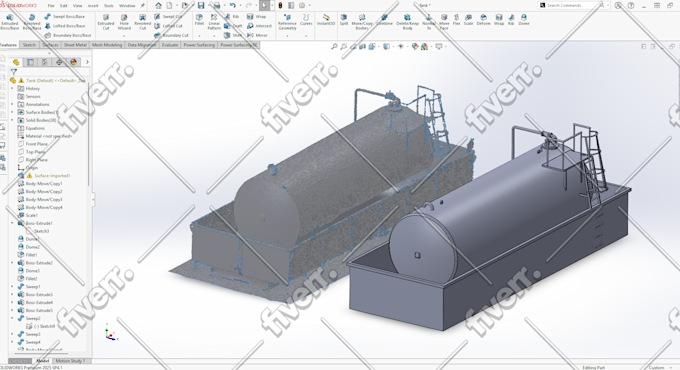Screen dimensions: 680x370
Task: Open the File menu
Action: pos(51,6)
